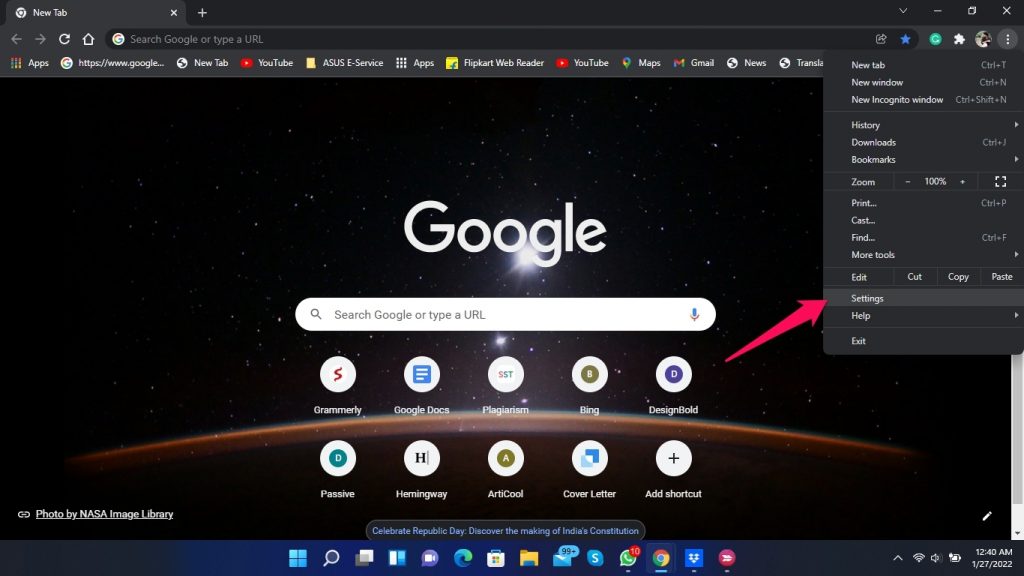Open the Google Docs shortcut tile
This screenshot has height=576, width=1024.
pyautogui.click(x=421, y=385)
